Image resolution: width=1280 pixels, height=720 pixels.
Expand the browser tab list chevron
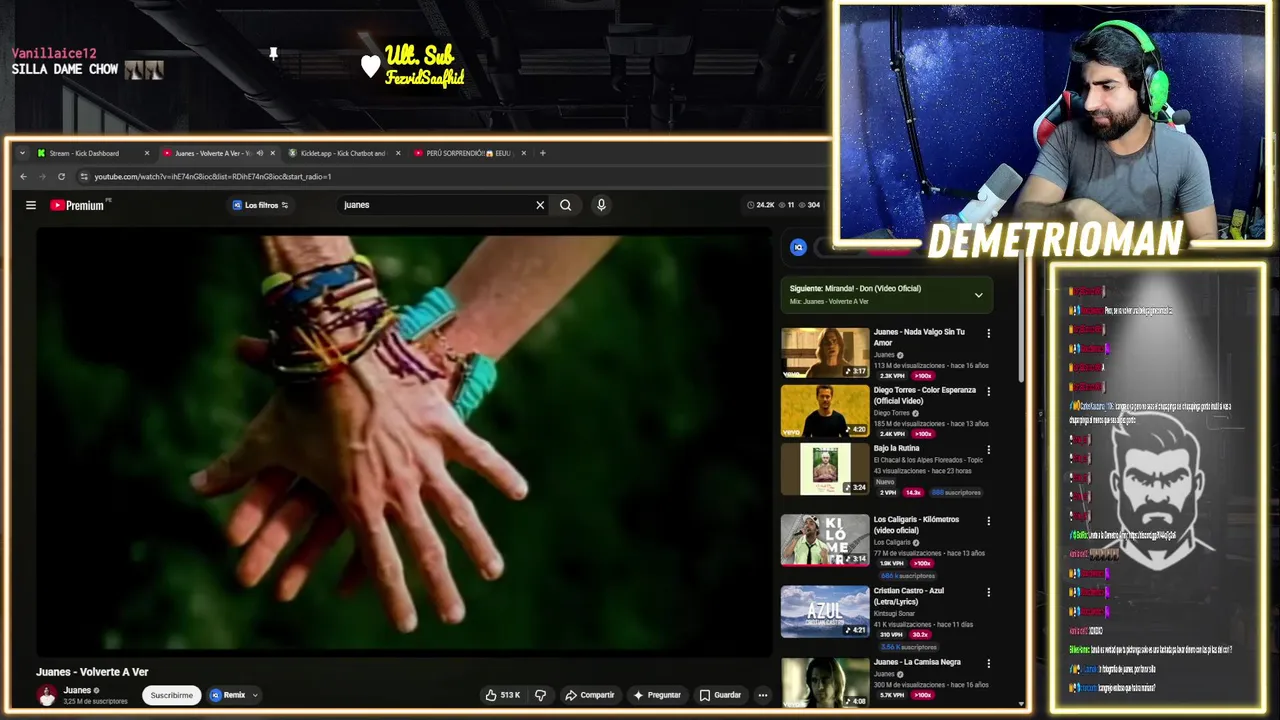coord(22,153)
